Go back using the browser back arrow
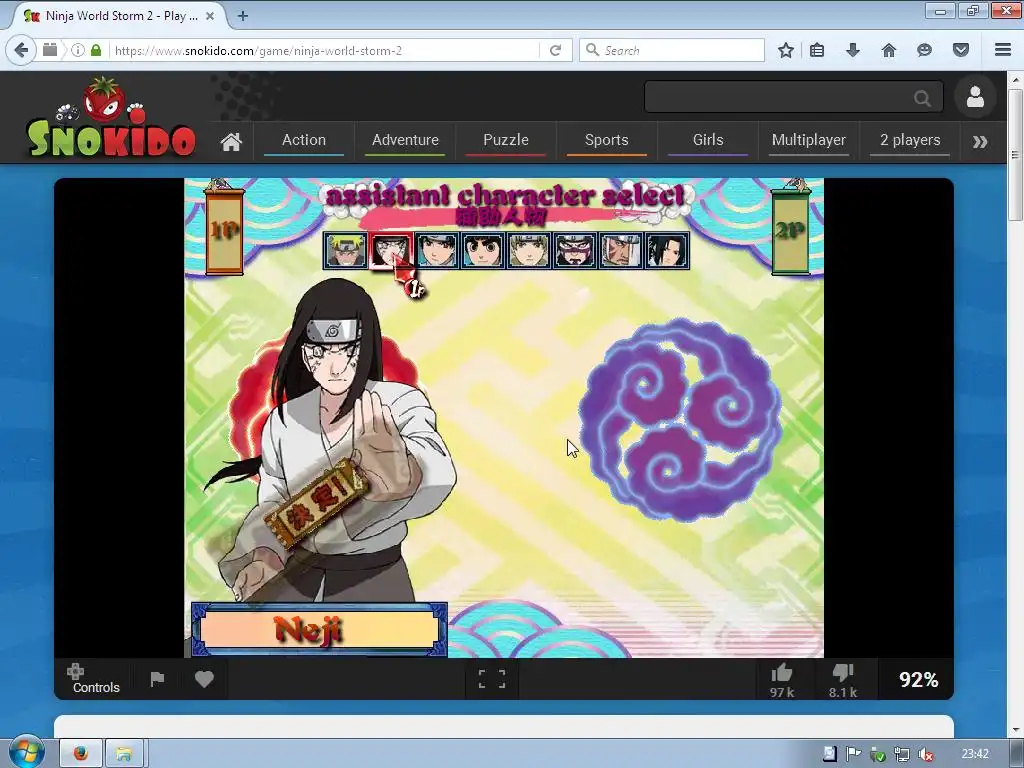Viewport: 1024px width, 768px height. click(22, 50)
